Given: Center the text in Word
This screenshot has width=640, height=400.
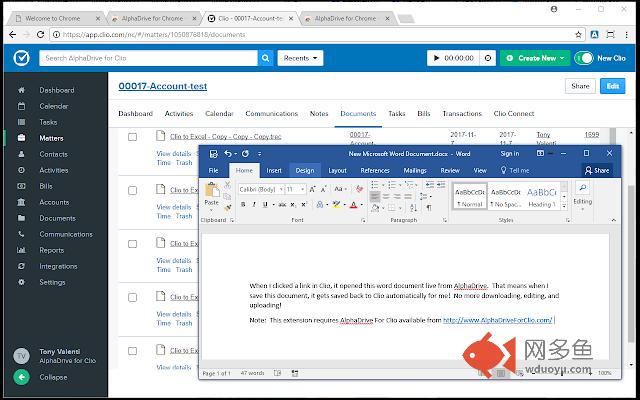Looking at the screenshot, I should pos(386,197).
